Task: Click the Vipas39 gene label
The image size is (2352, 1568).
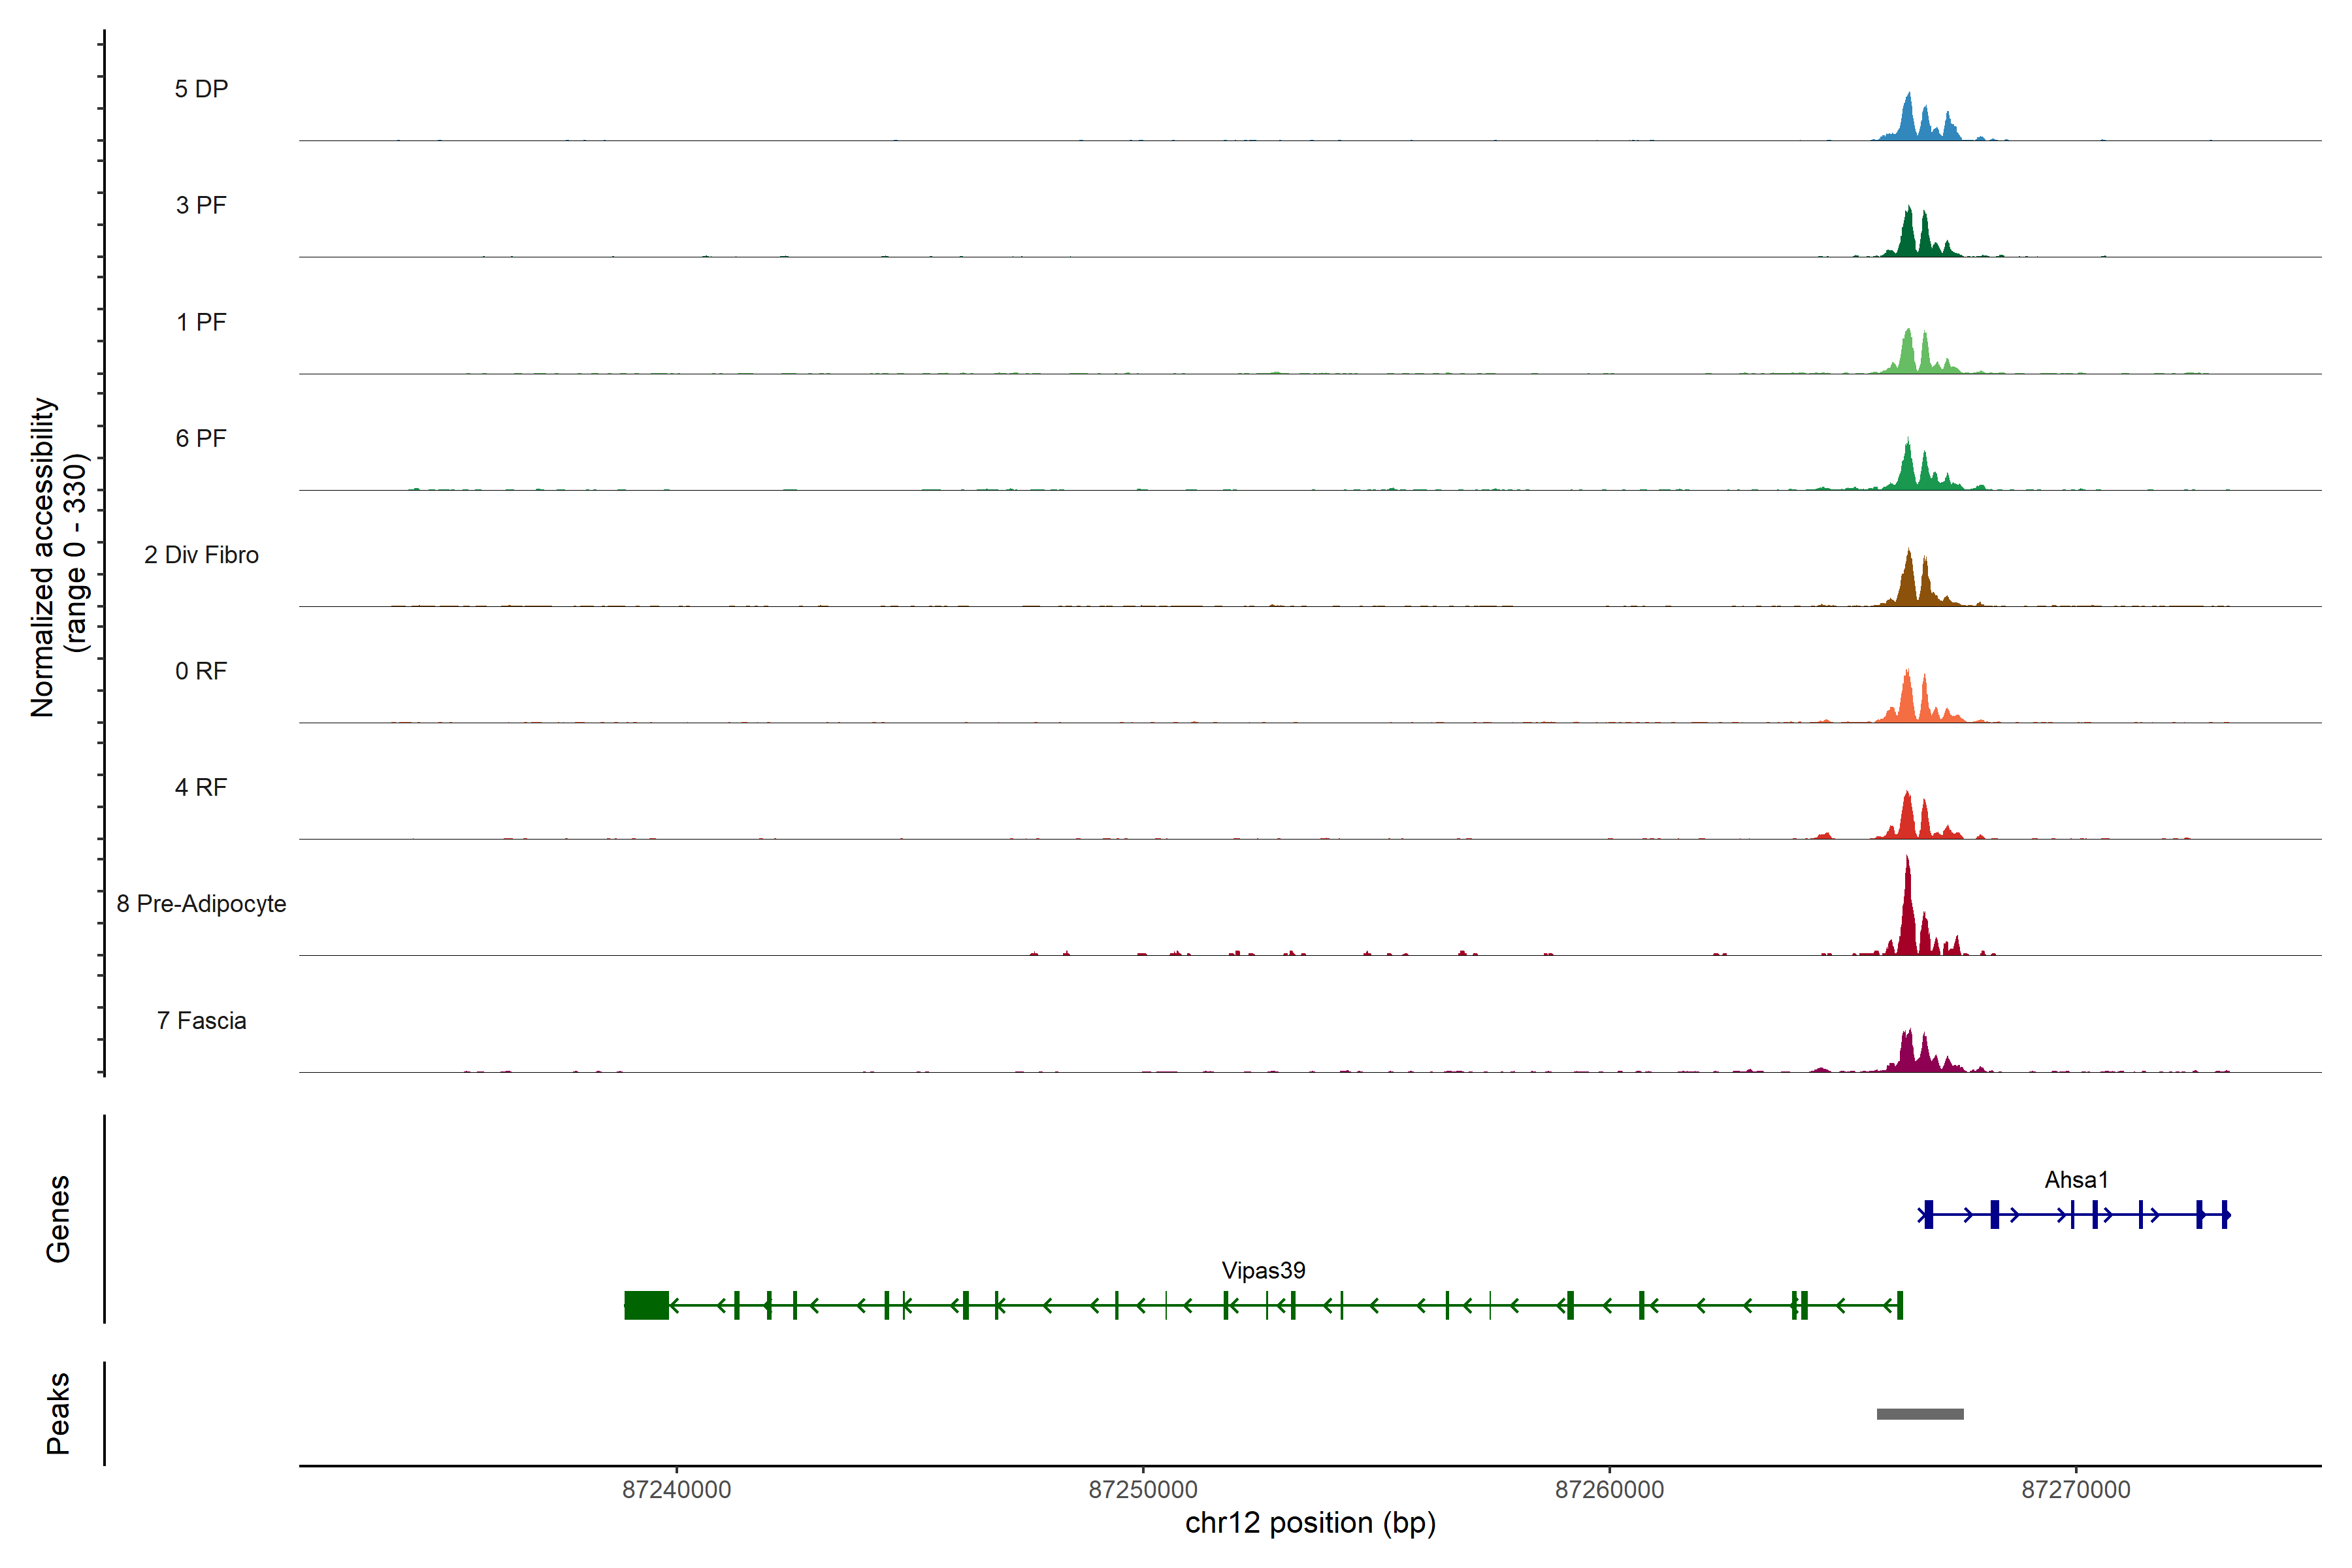Action: 1263,1270
